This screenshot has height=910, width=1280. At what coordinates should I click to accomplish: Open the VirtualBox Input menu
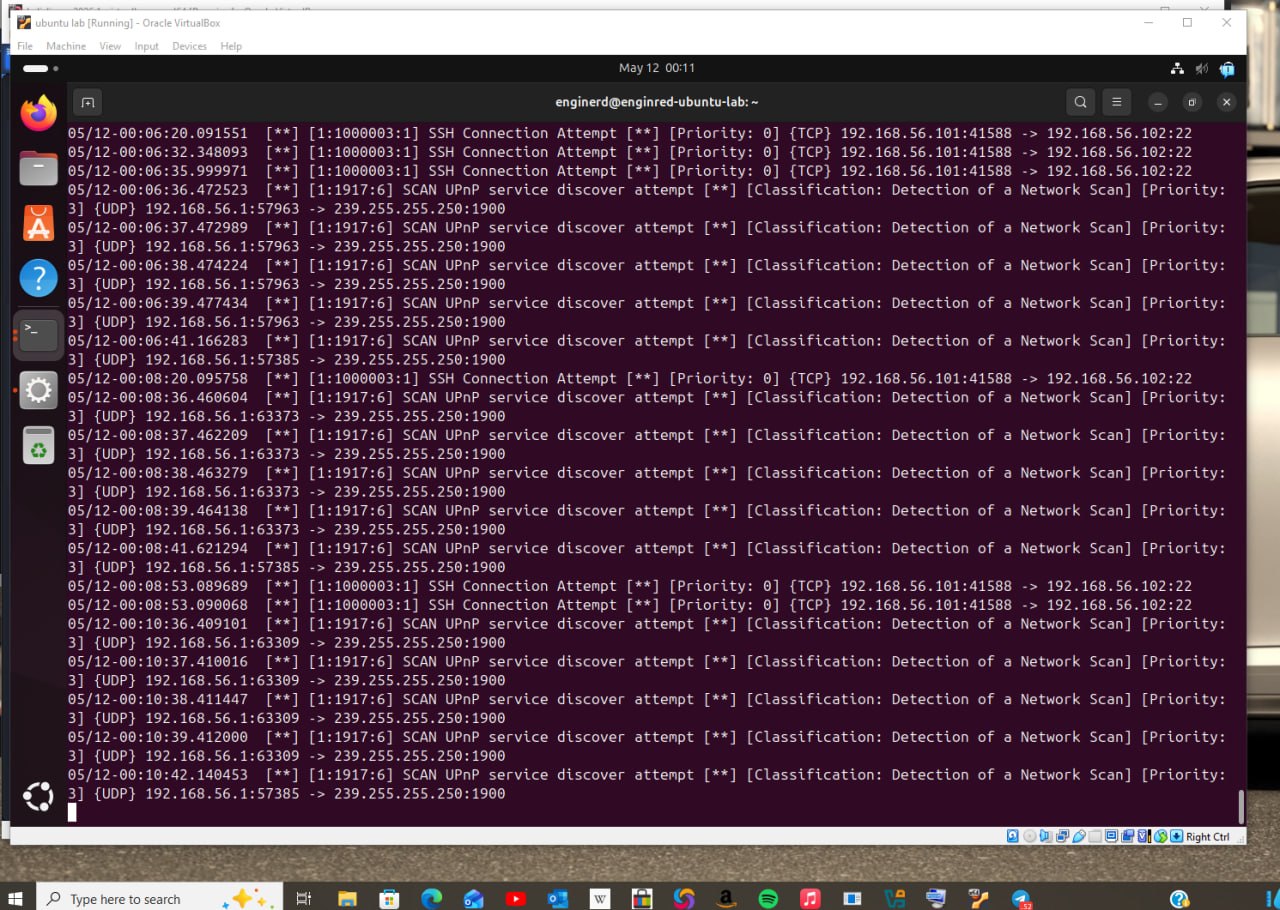[146, 46]
